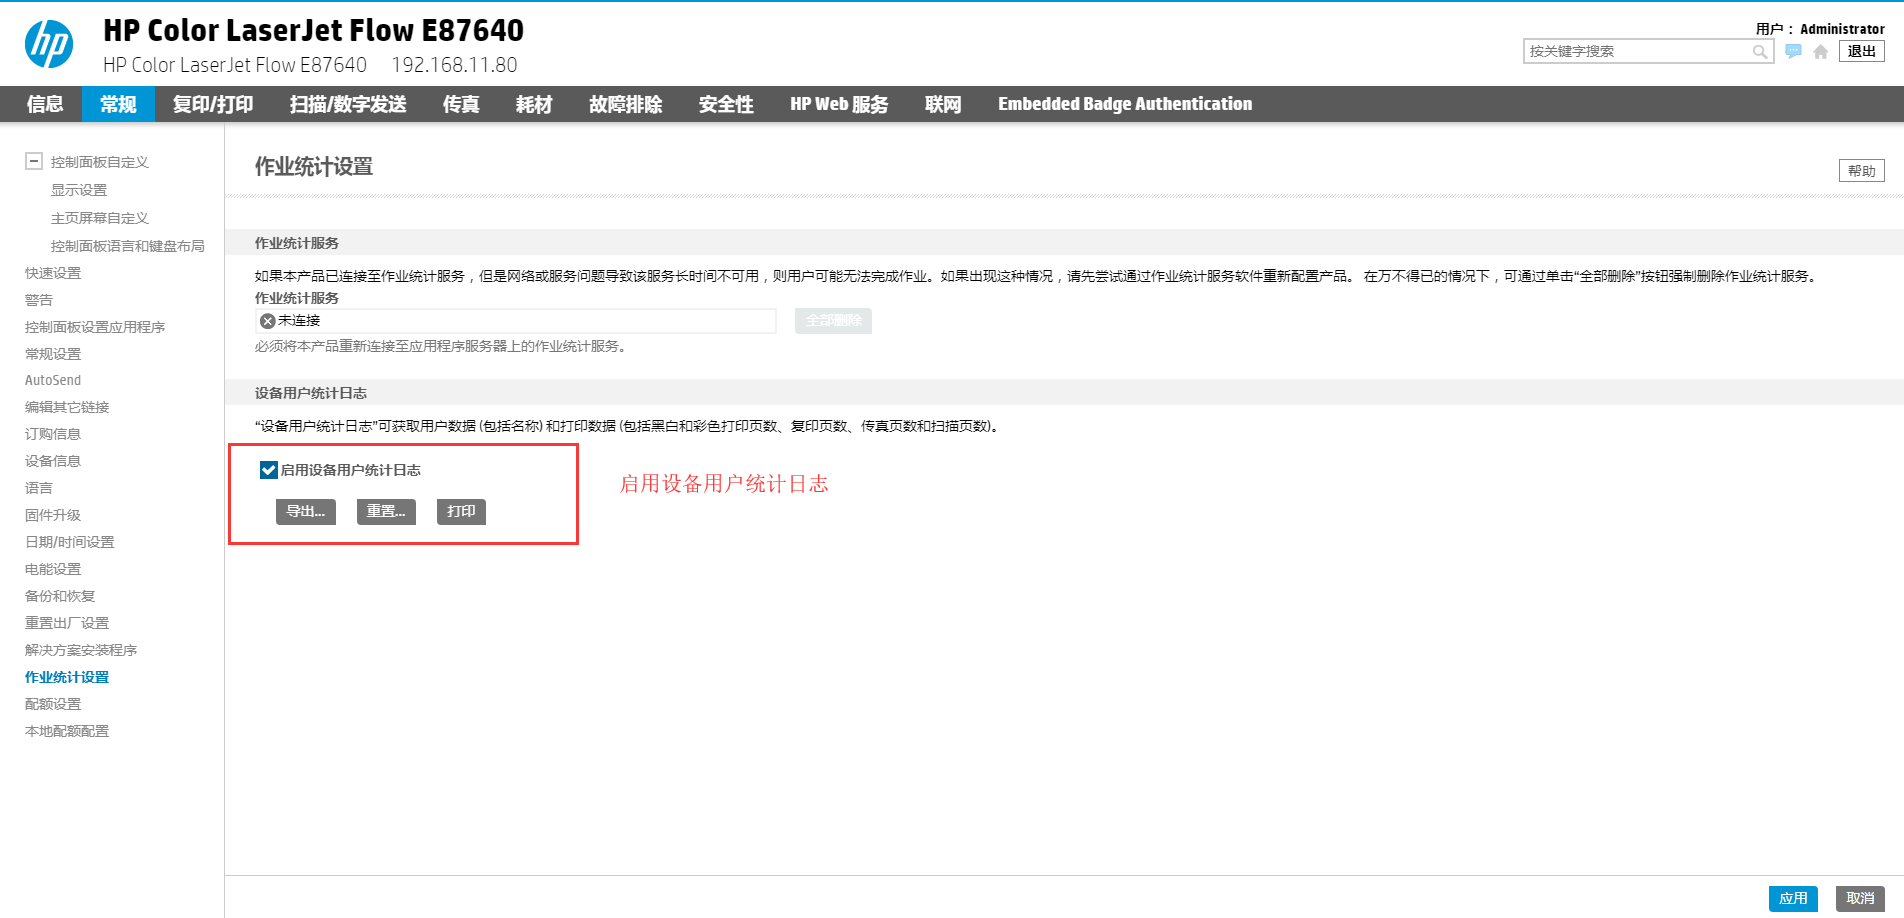Open 固件升级 sidebar link
Image resolution: width=1904 pixels, height=918 pixels.
(53, 515)
